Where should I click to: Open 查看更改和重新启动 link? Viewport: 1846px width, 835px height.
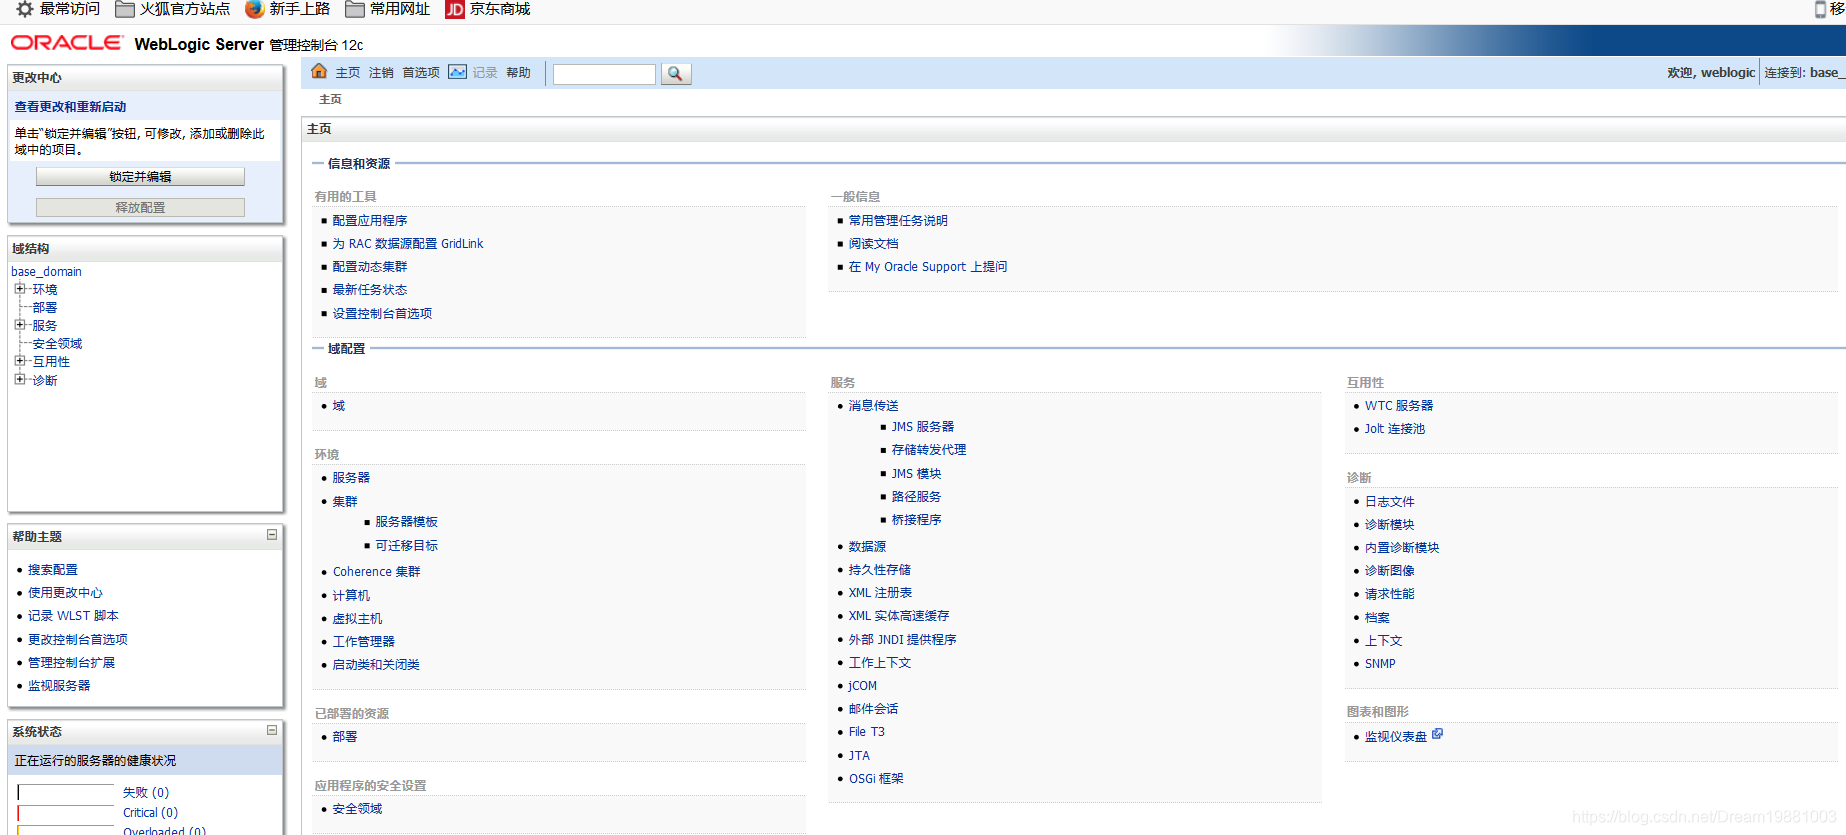coord(70,106)
